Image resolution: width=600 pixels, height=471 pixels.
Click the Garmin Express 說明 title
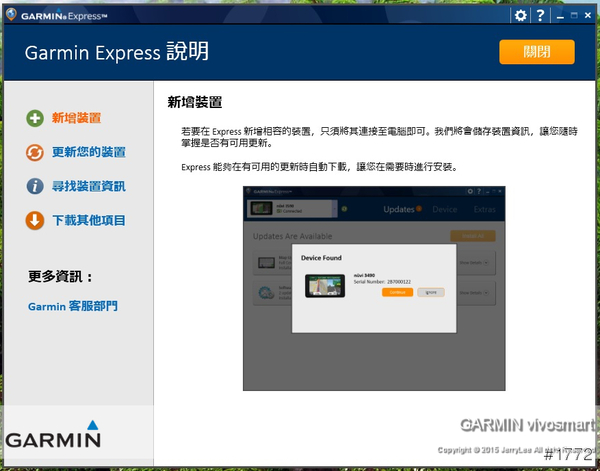click(x=117, y=52)
